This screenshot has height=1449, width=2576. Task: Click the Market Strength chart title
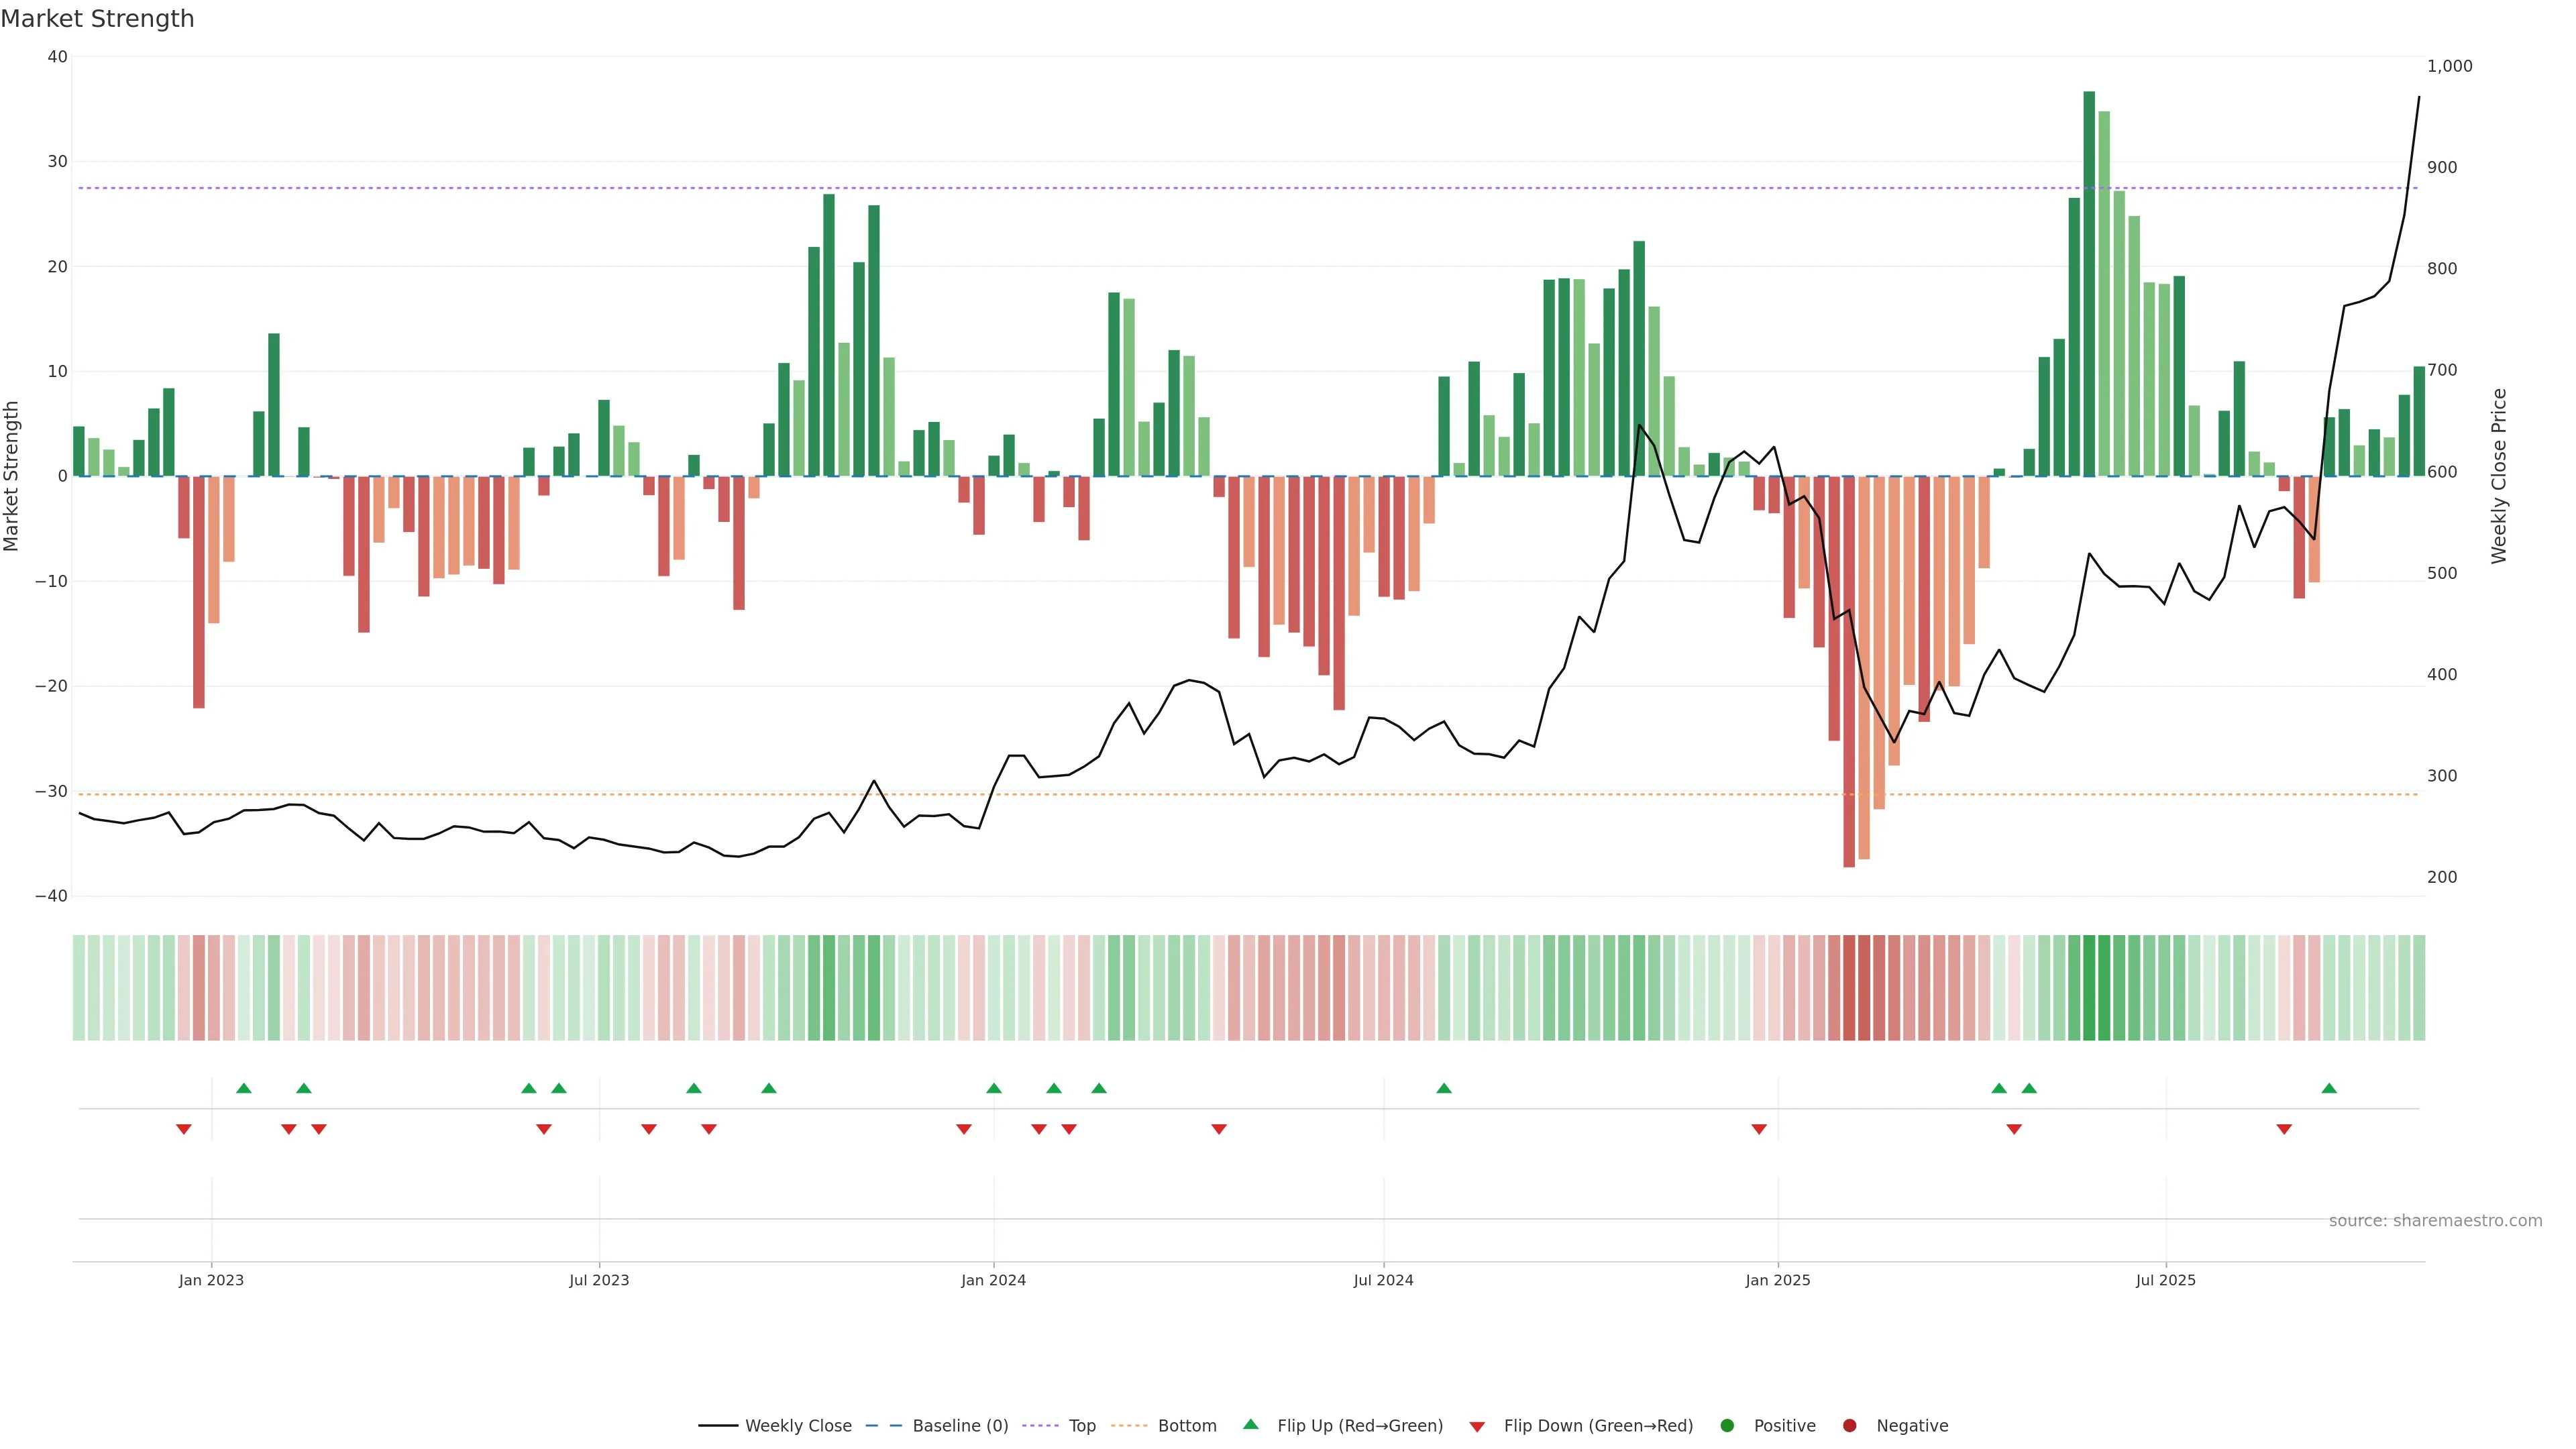point(97,19)
